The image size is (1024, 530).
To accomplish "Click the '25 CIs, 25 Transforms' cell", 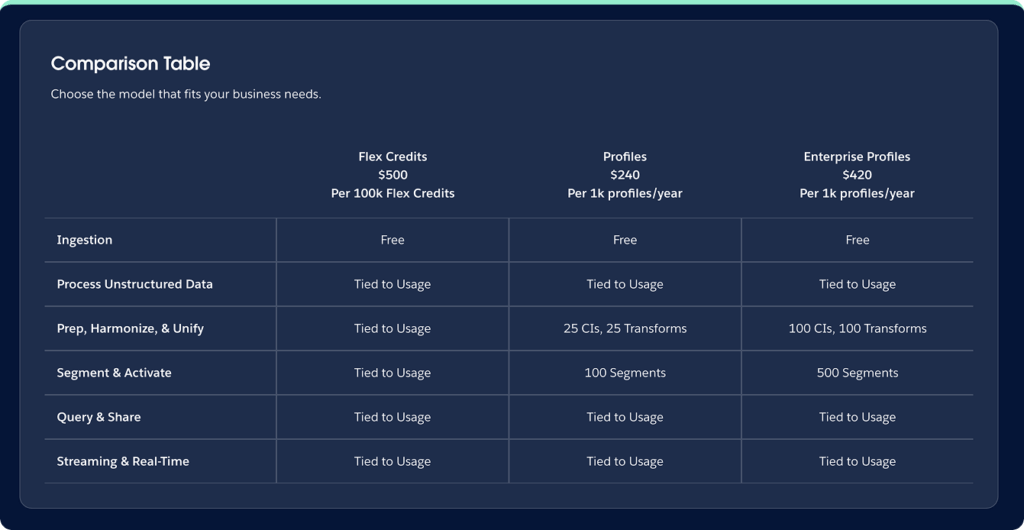I will coord(625,328).
